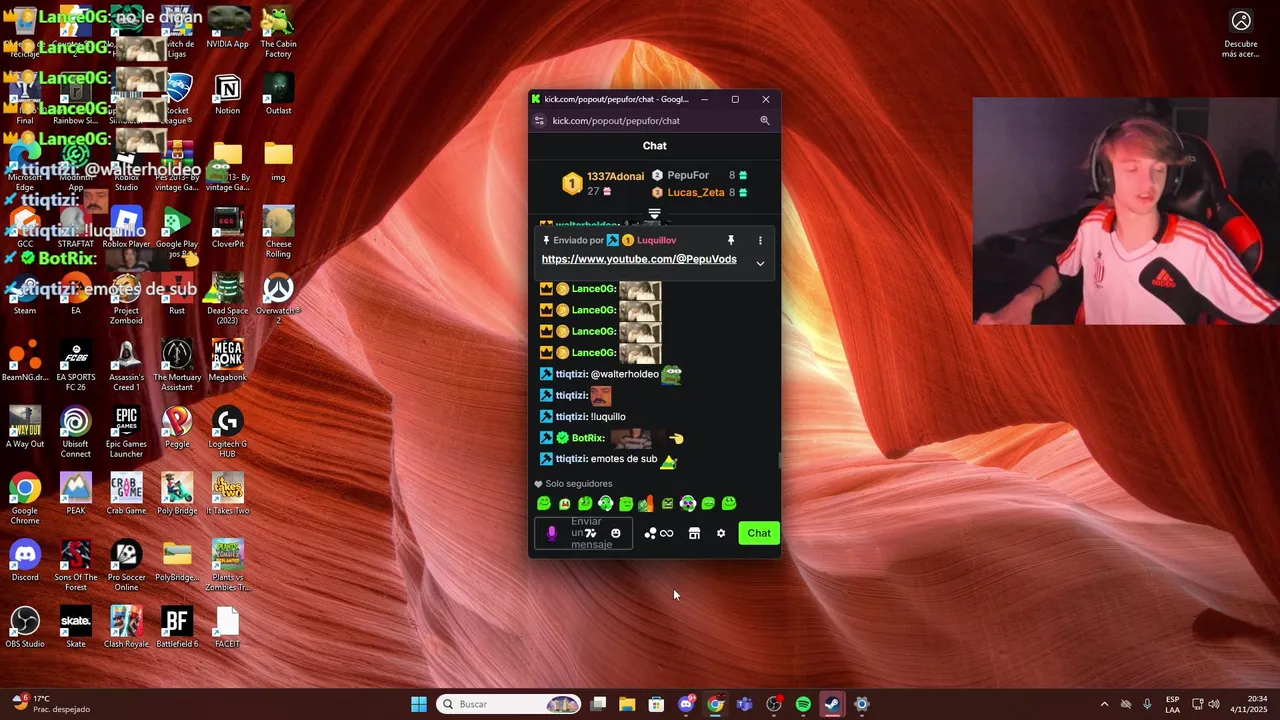Select the FACEIT file on desktop

(227, 628)
